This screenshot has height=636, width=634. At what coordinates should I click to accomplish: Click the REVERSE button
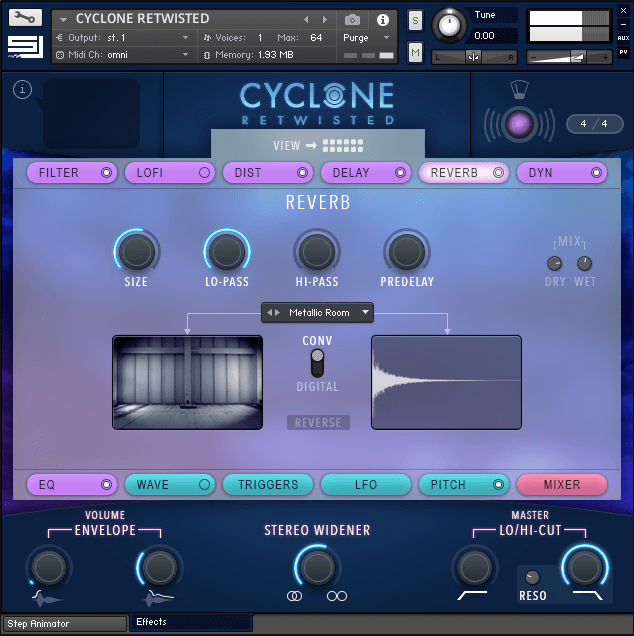pyautogui.click(x=318, y=423)
